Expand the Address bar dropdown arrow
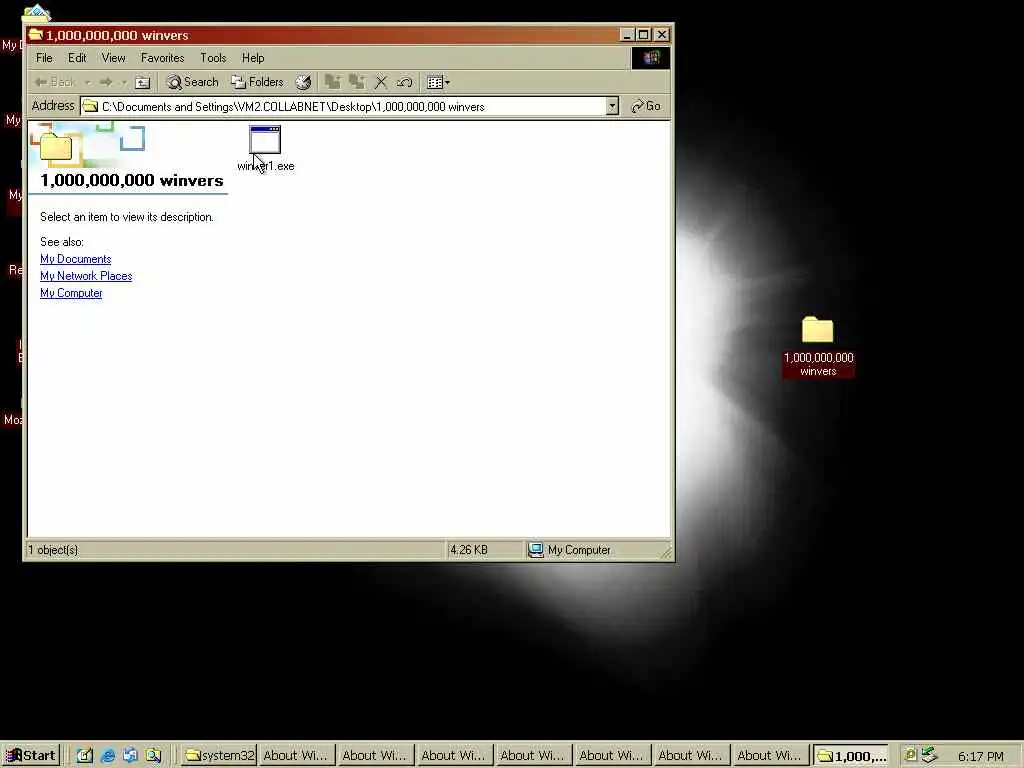Image resolution: width=1024 pixels, height=768 pixels. click(612, 106)
